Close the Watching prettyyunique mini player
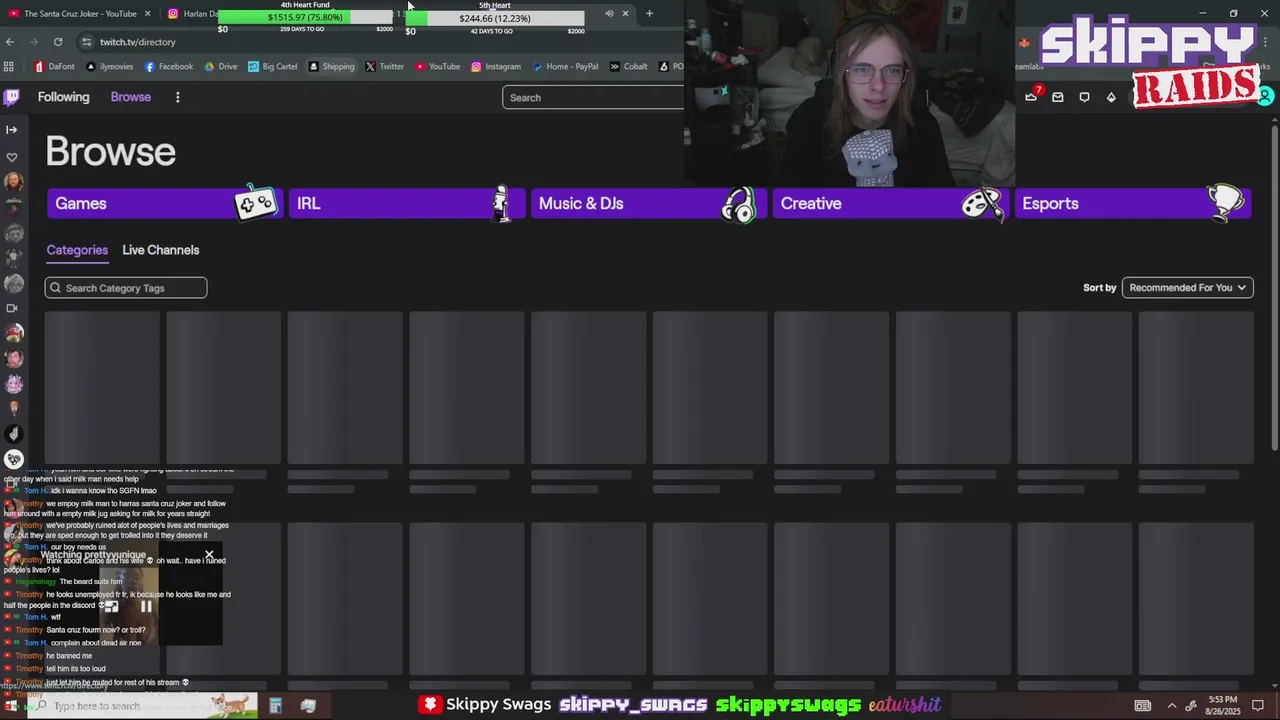This screenshot has width=1280, height=720. click(x=209, y=554)
